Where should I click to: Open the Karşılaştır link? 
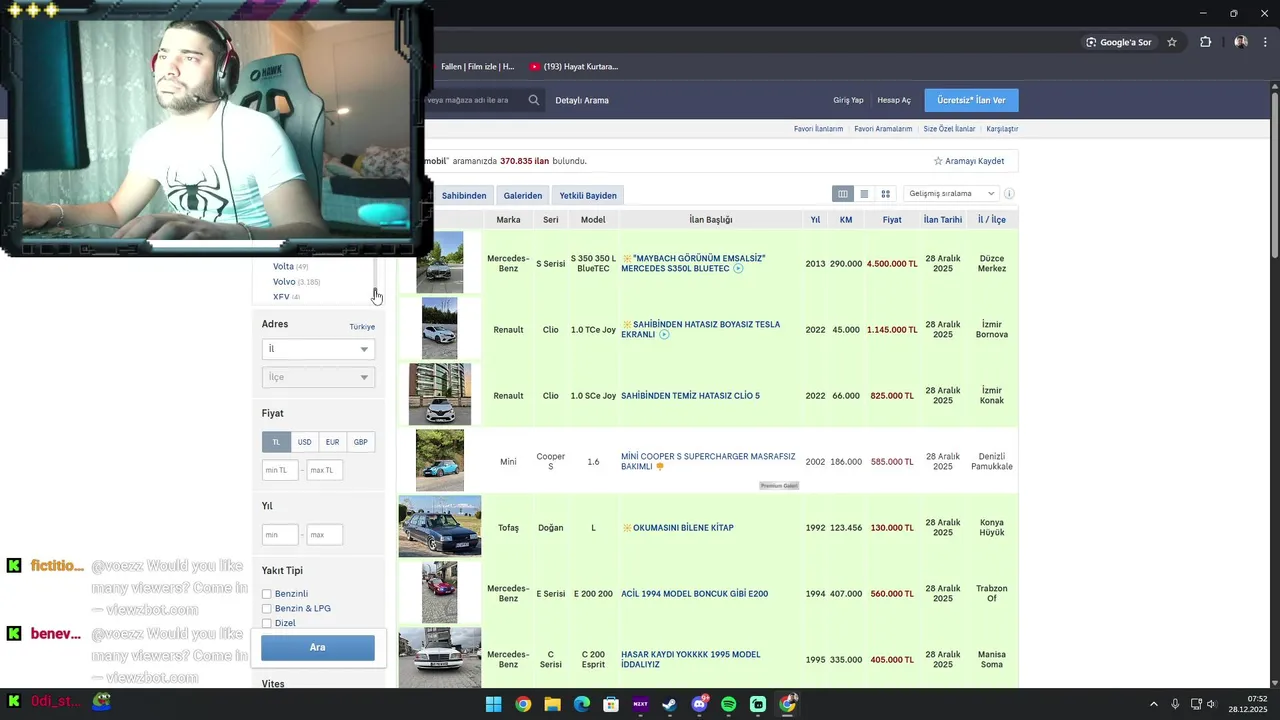click(x=1002, y=129)
